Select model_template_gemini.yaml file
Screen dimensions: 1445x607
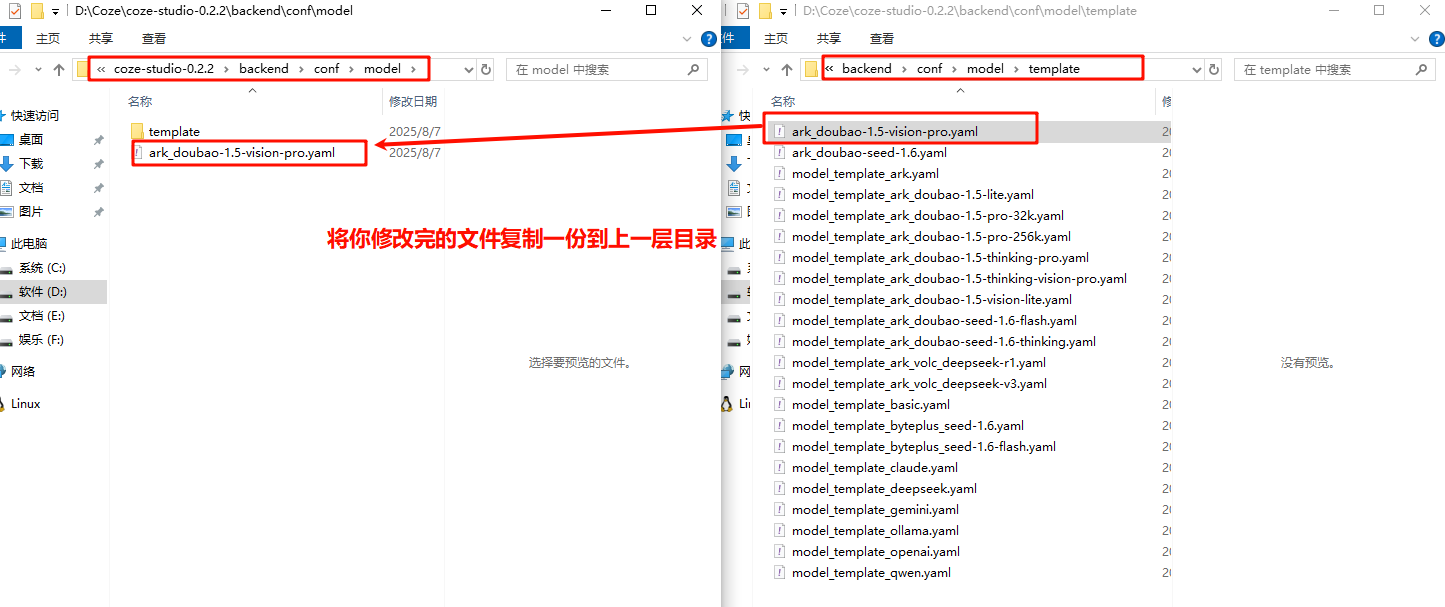pyautogui.click(x=875, y=510)
